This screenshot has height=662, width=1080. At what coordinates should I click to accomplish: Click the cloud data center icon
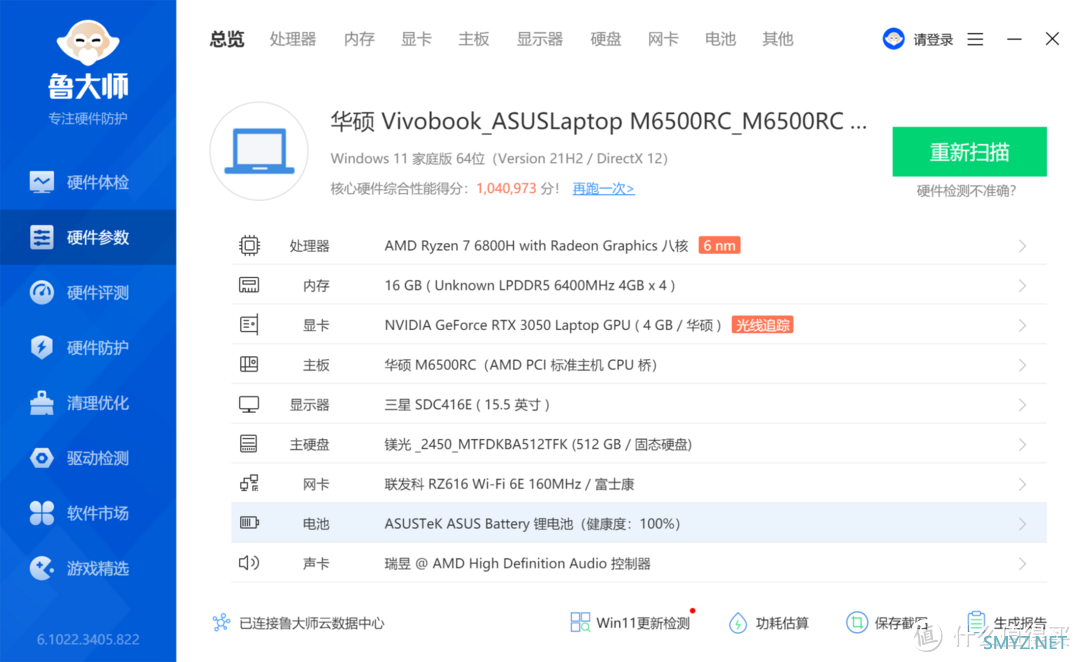point(221,623)
